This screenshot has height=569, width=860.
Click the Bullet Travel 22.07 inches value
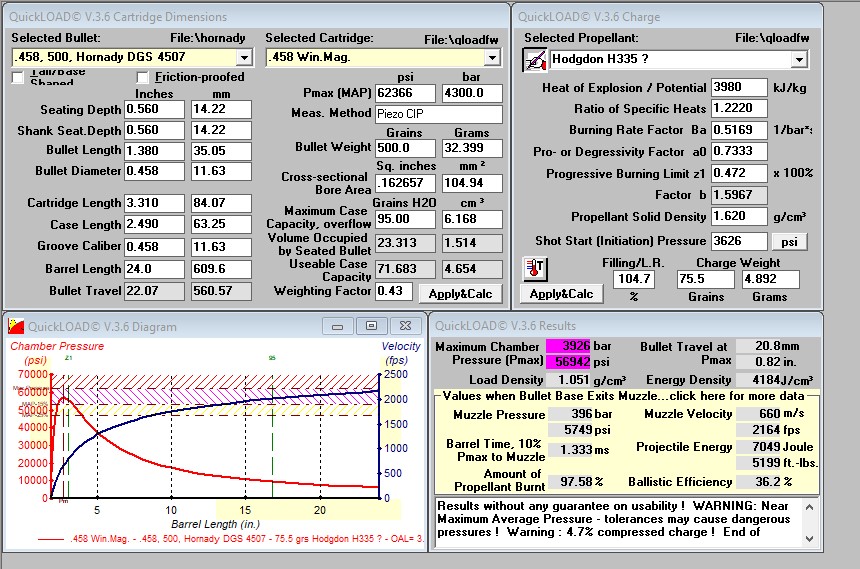(154, 291)
